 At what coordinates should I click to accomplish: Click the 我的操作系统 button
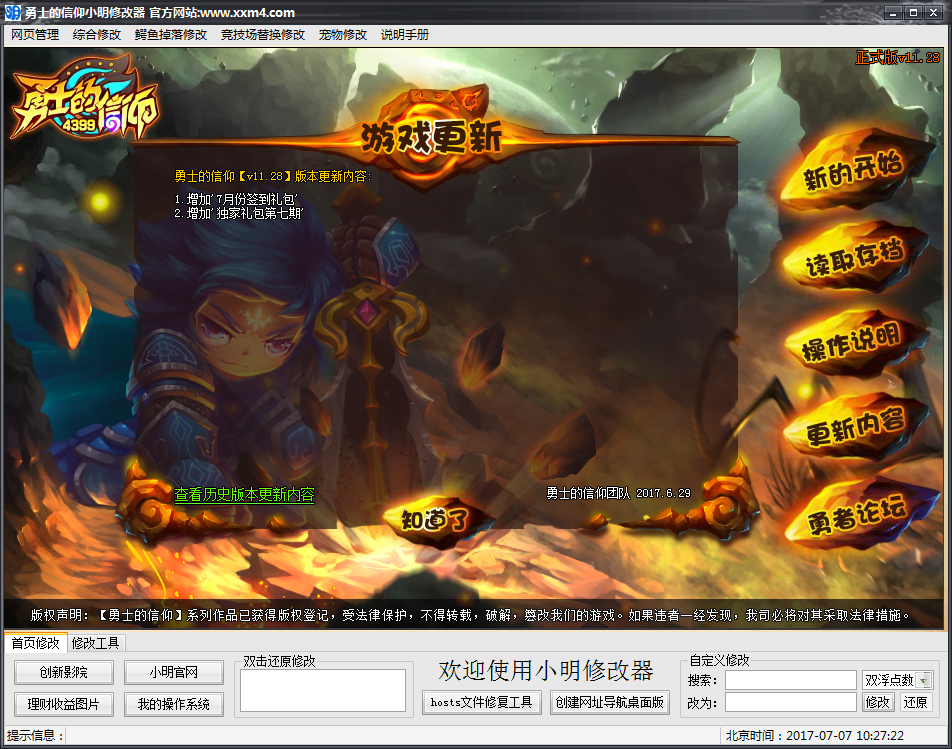[x=174, y=704]
